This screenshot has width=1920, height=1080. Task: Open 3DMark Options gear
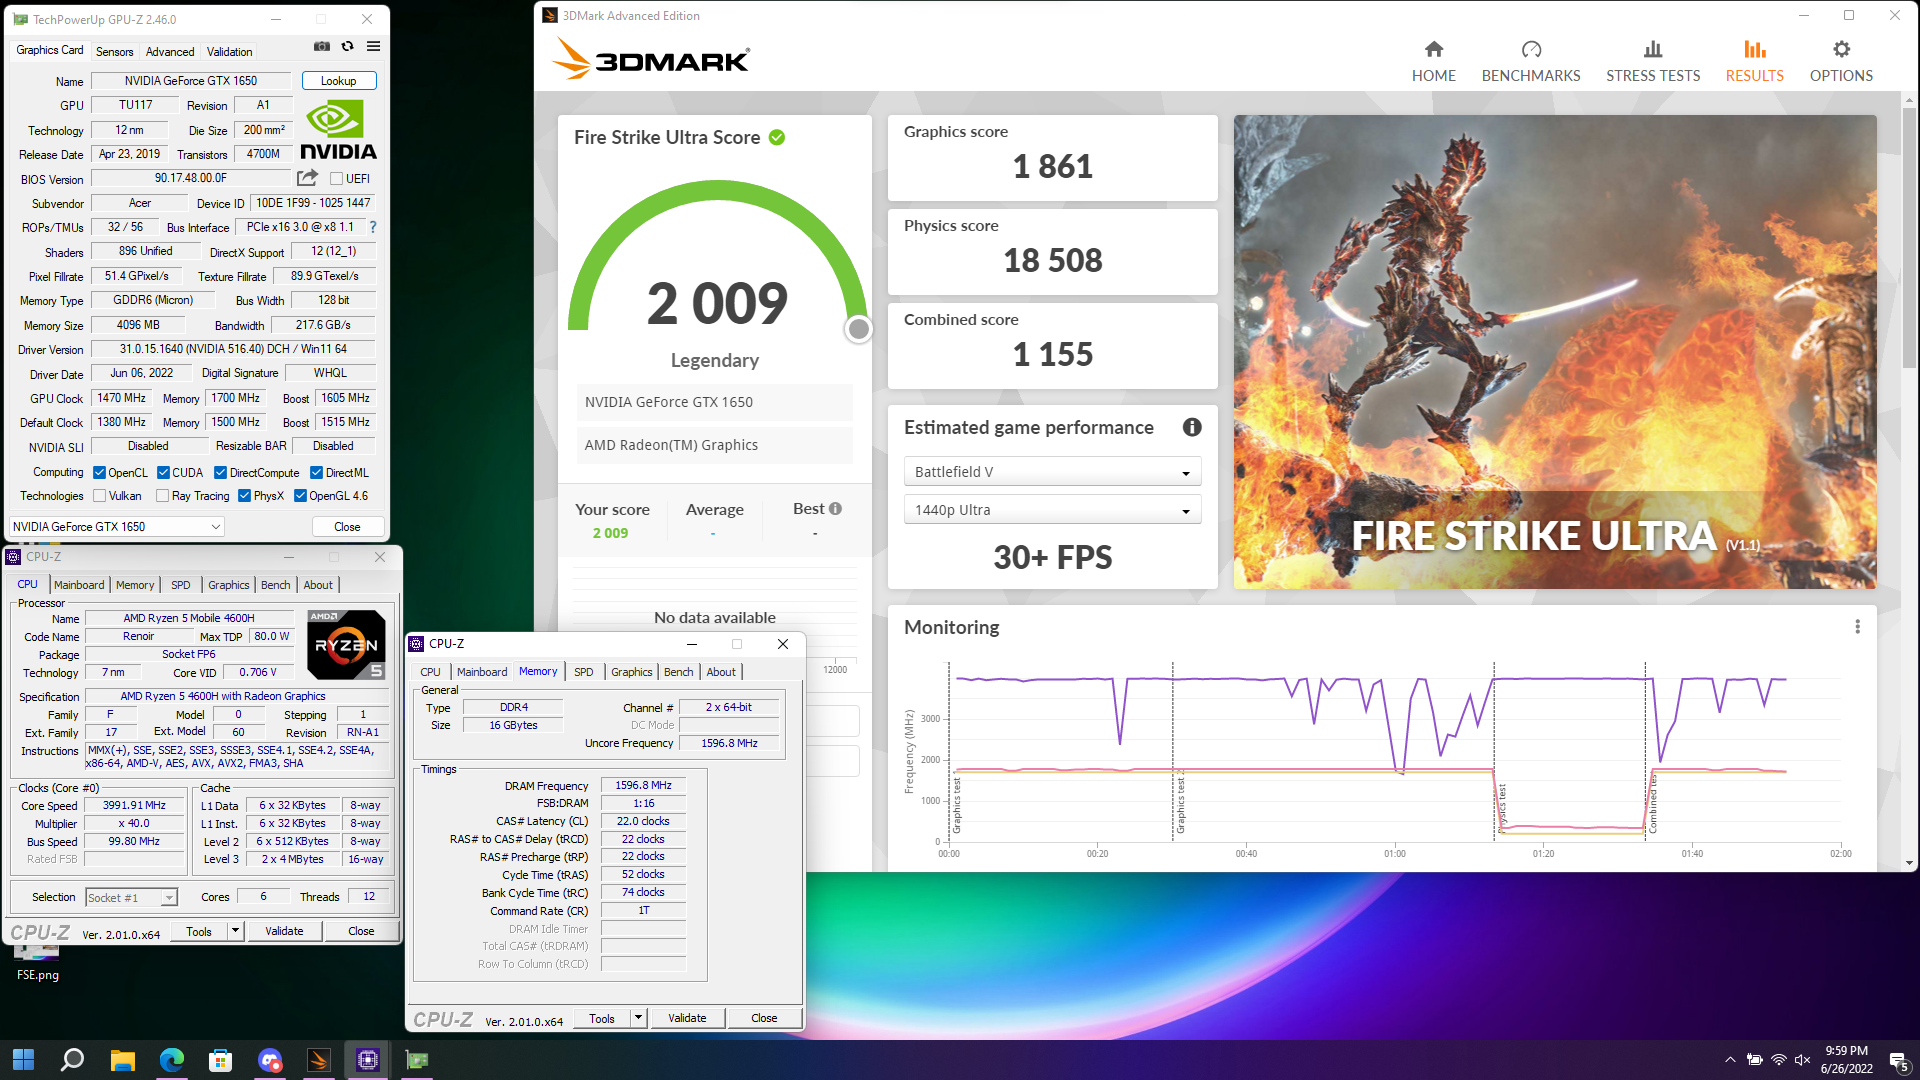pos(1841,61)
